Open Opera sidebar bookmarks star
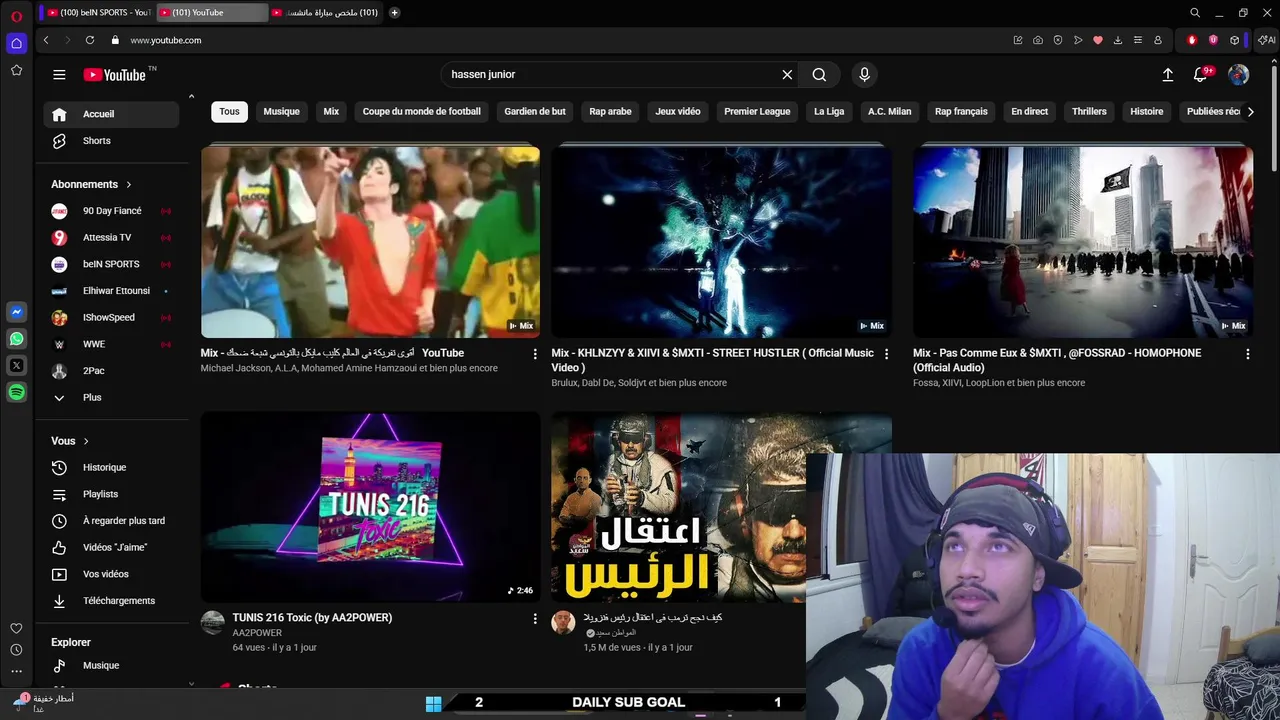Viewport: 1280px width, 720px height. point(16,70)
